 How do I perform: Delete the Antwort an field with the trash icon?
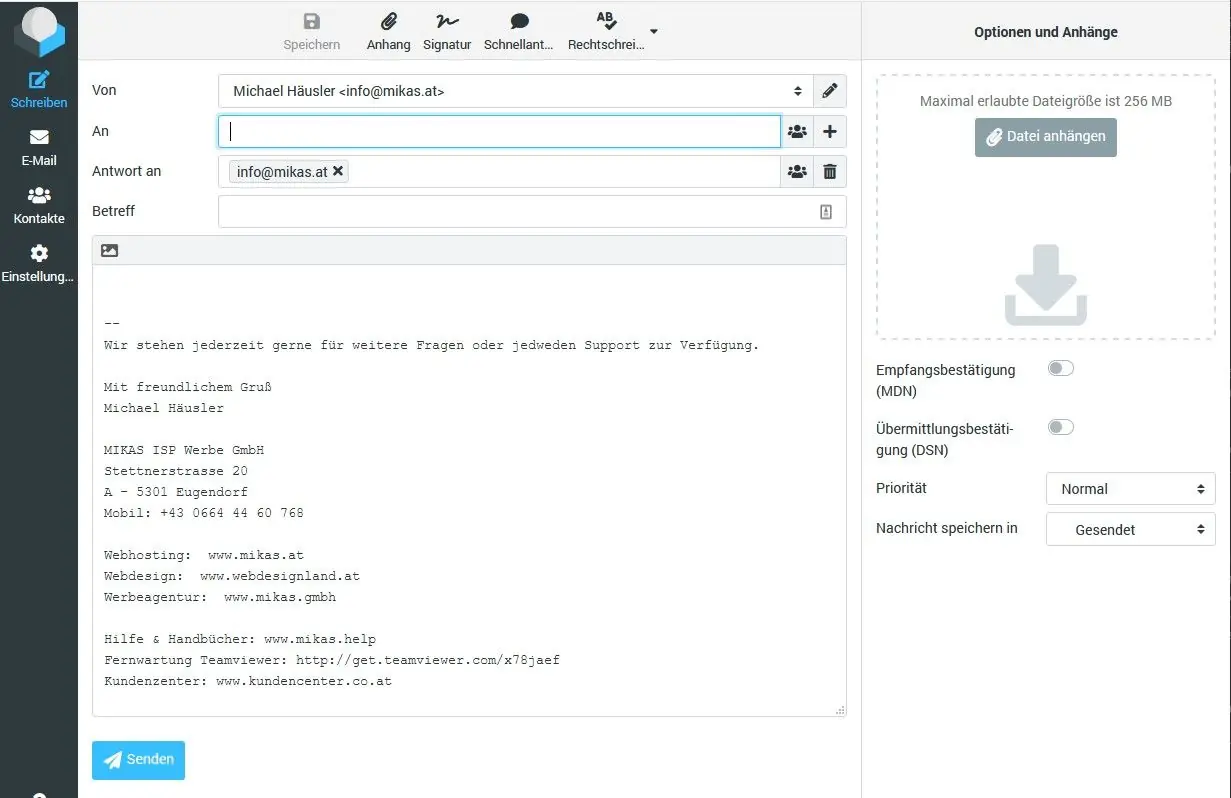(830, 171)
